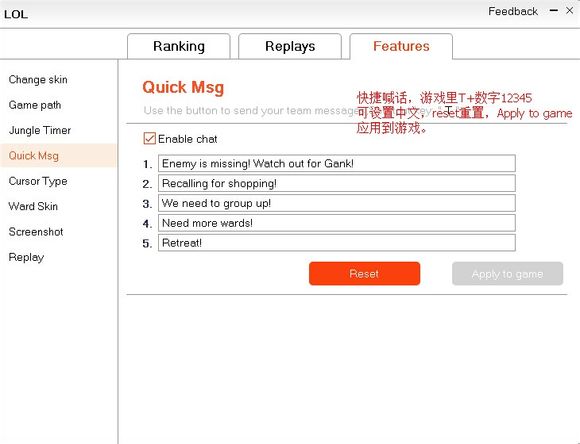Click the Recalling for shopping field
580x444 pixels.
point(337,184)
